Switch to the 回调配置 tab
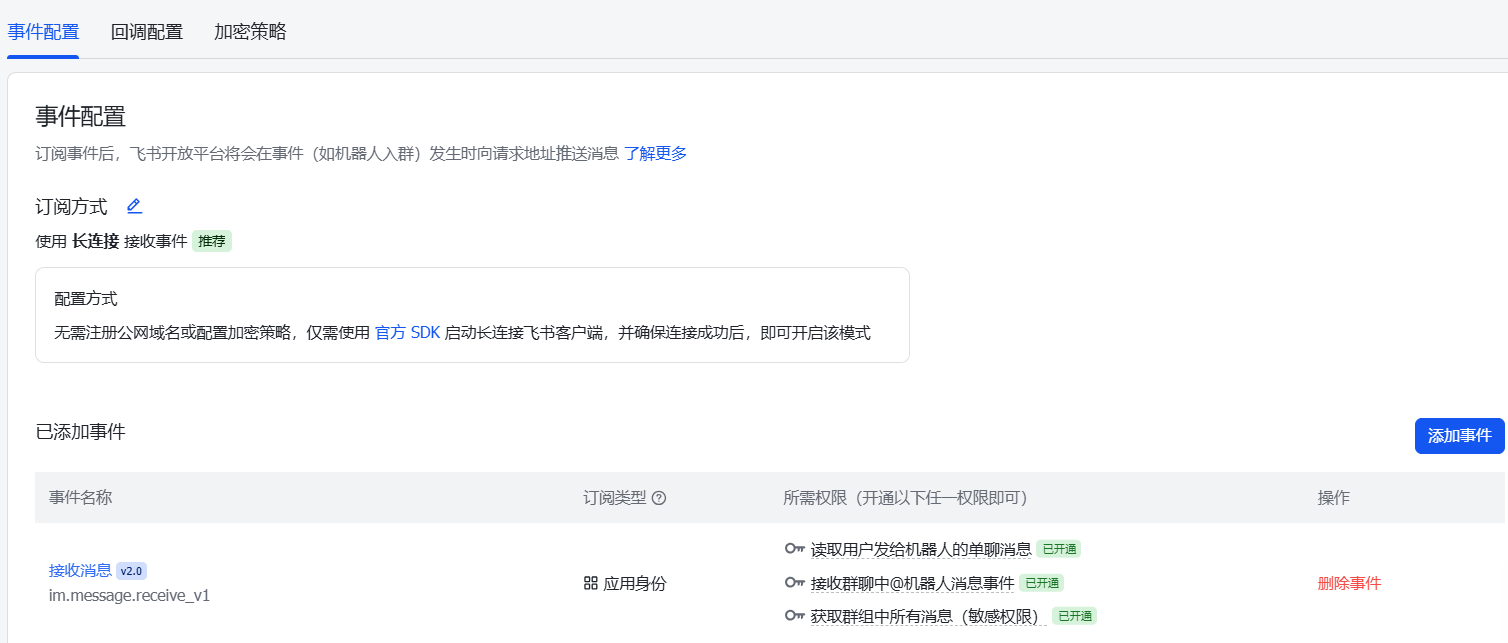This screenshot has height=643, width=1508. (x=146, y=31)
